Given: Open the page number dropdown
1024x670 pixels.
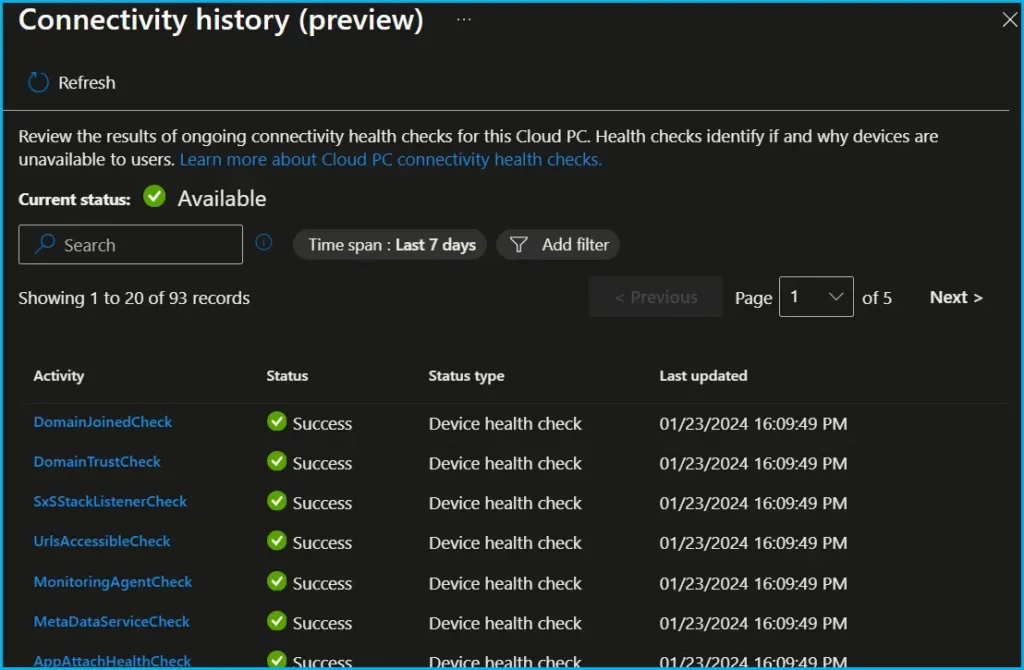Looking at the screenshot, I should (x=816, y=297).
